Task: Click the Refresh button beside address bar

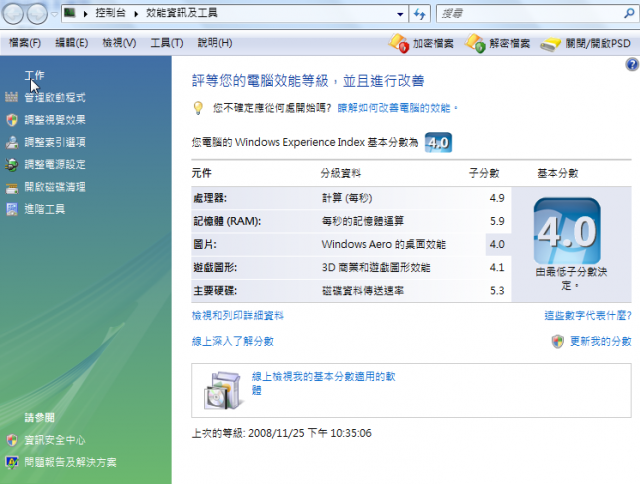Action: coord(419,14)
